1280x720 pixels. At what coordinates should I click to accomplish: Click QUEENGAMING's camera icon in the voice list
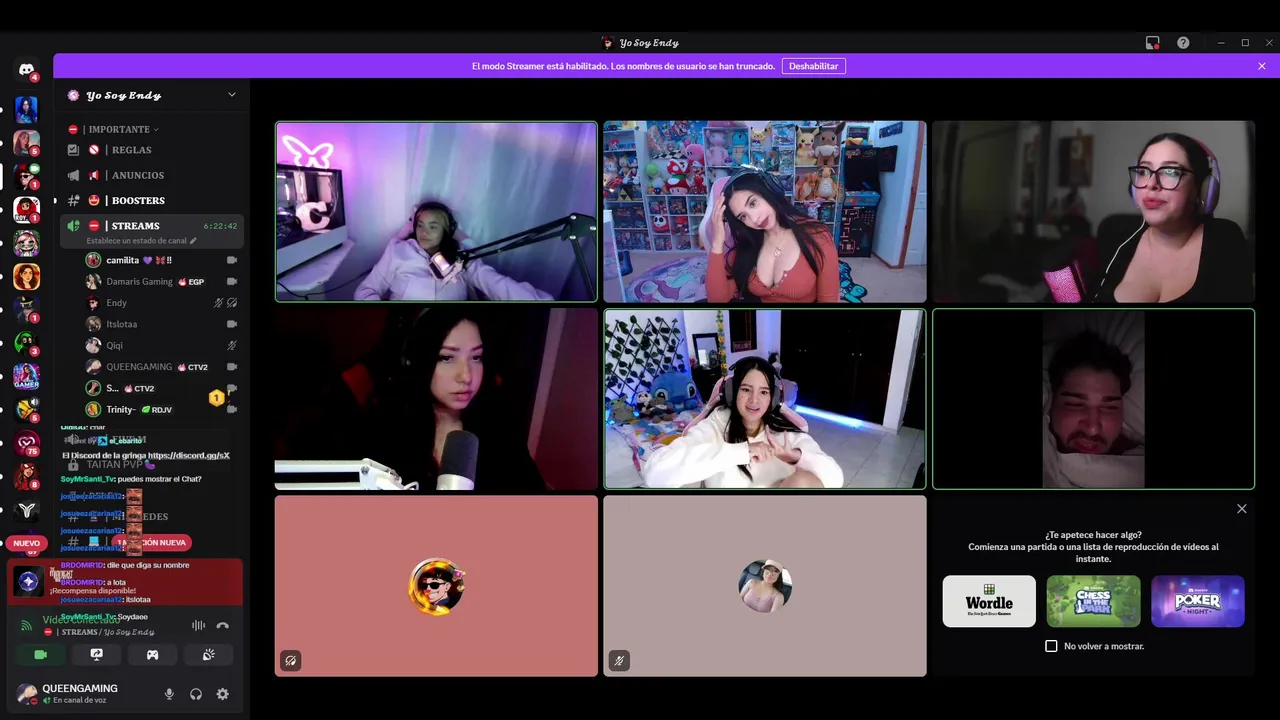(231, 367)
